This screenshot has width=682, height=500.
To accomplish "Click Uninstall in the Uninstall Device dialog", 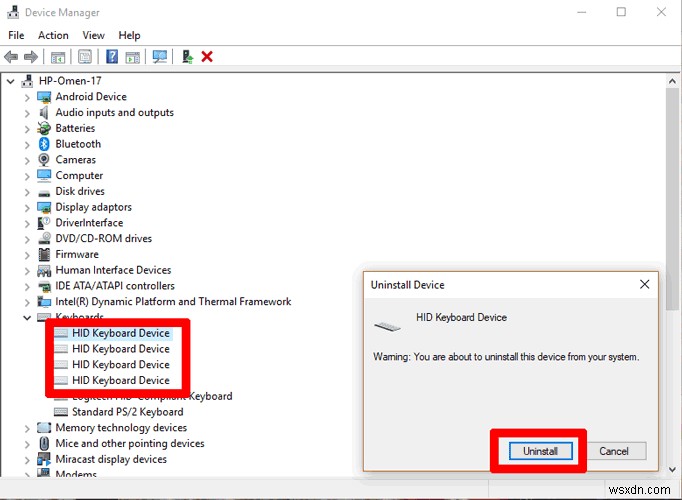I will tap(540, 451).
